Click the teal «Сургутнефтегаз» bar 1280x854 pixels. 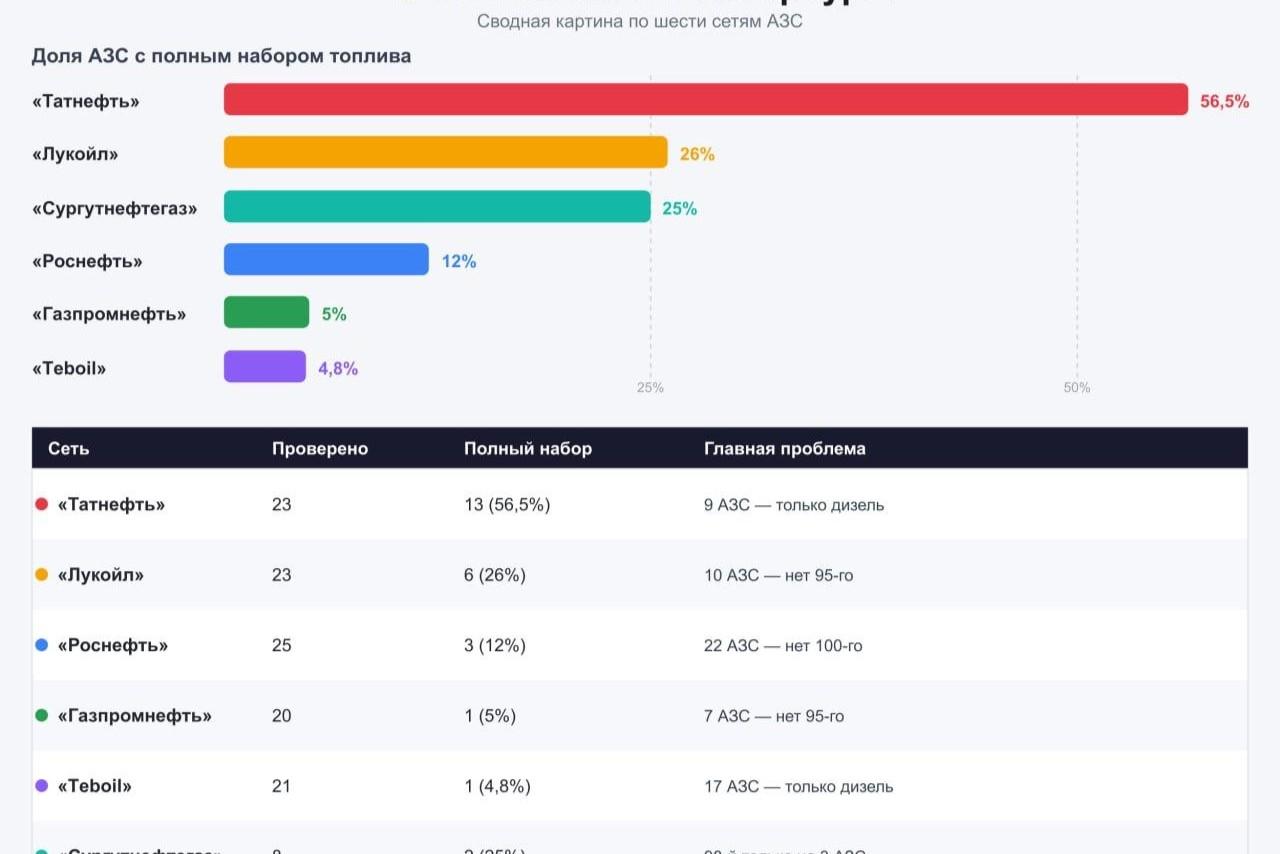(437, 206)
